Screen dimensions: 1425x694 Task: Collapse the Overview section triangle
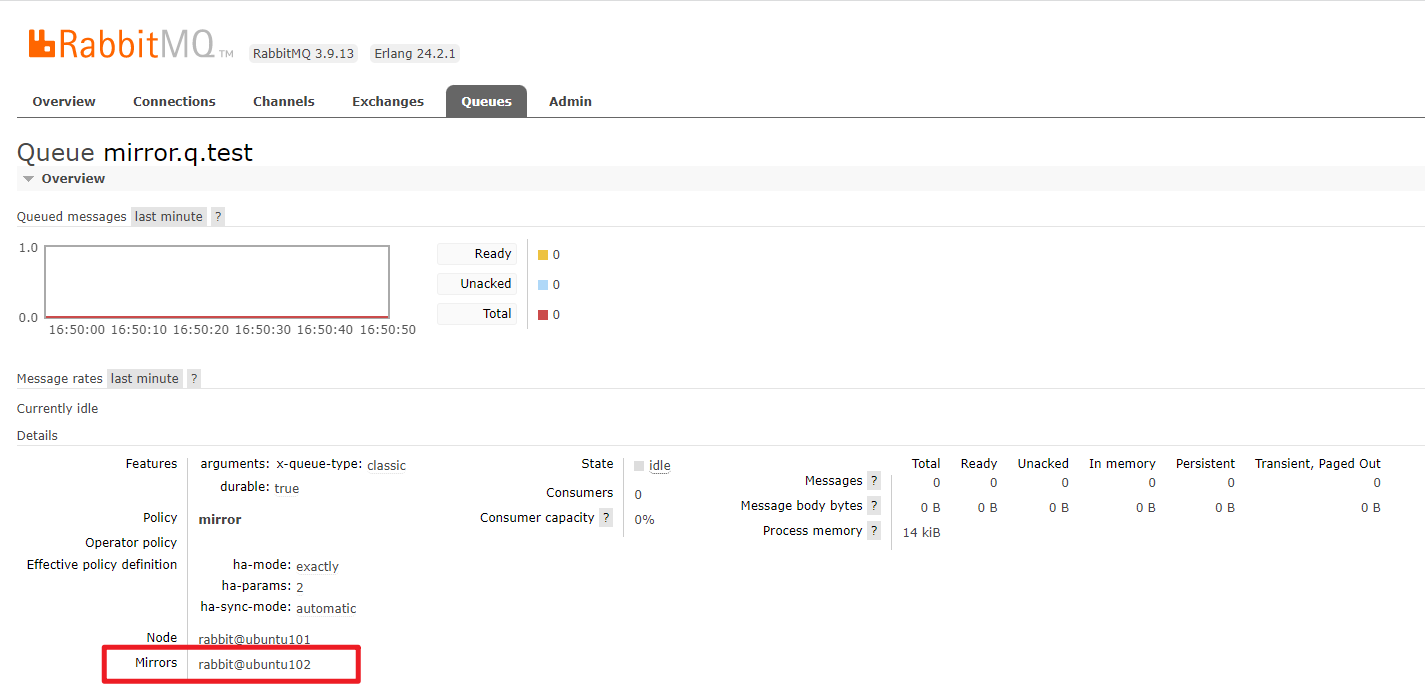pos(29,179)
